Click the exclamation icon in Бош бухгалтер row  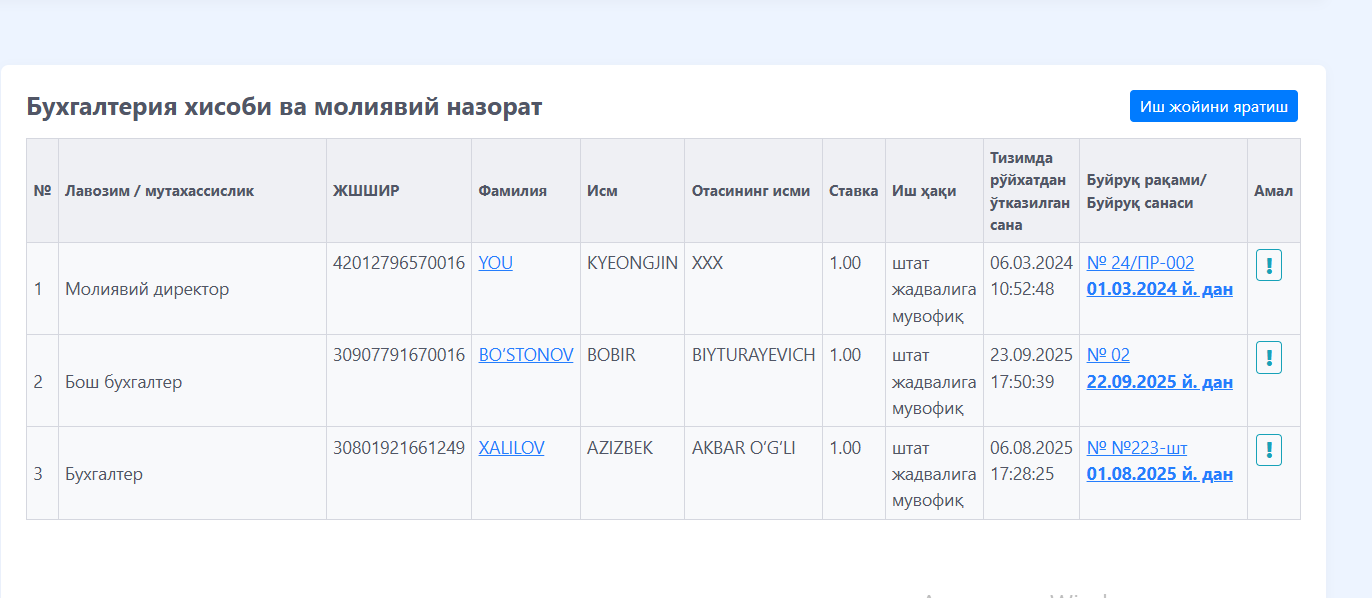tap(1268, 358)
